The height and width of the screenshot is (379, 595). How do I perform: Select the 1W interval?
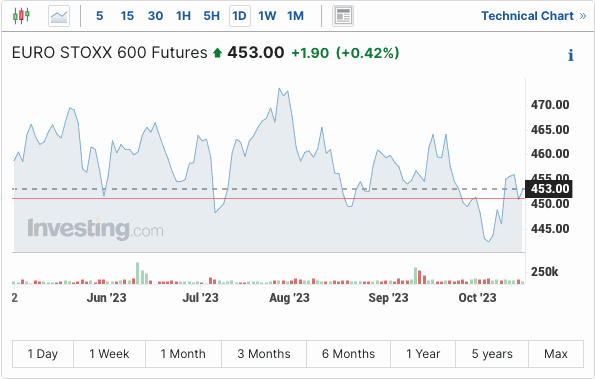point(267,16)
